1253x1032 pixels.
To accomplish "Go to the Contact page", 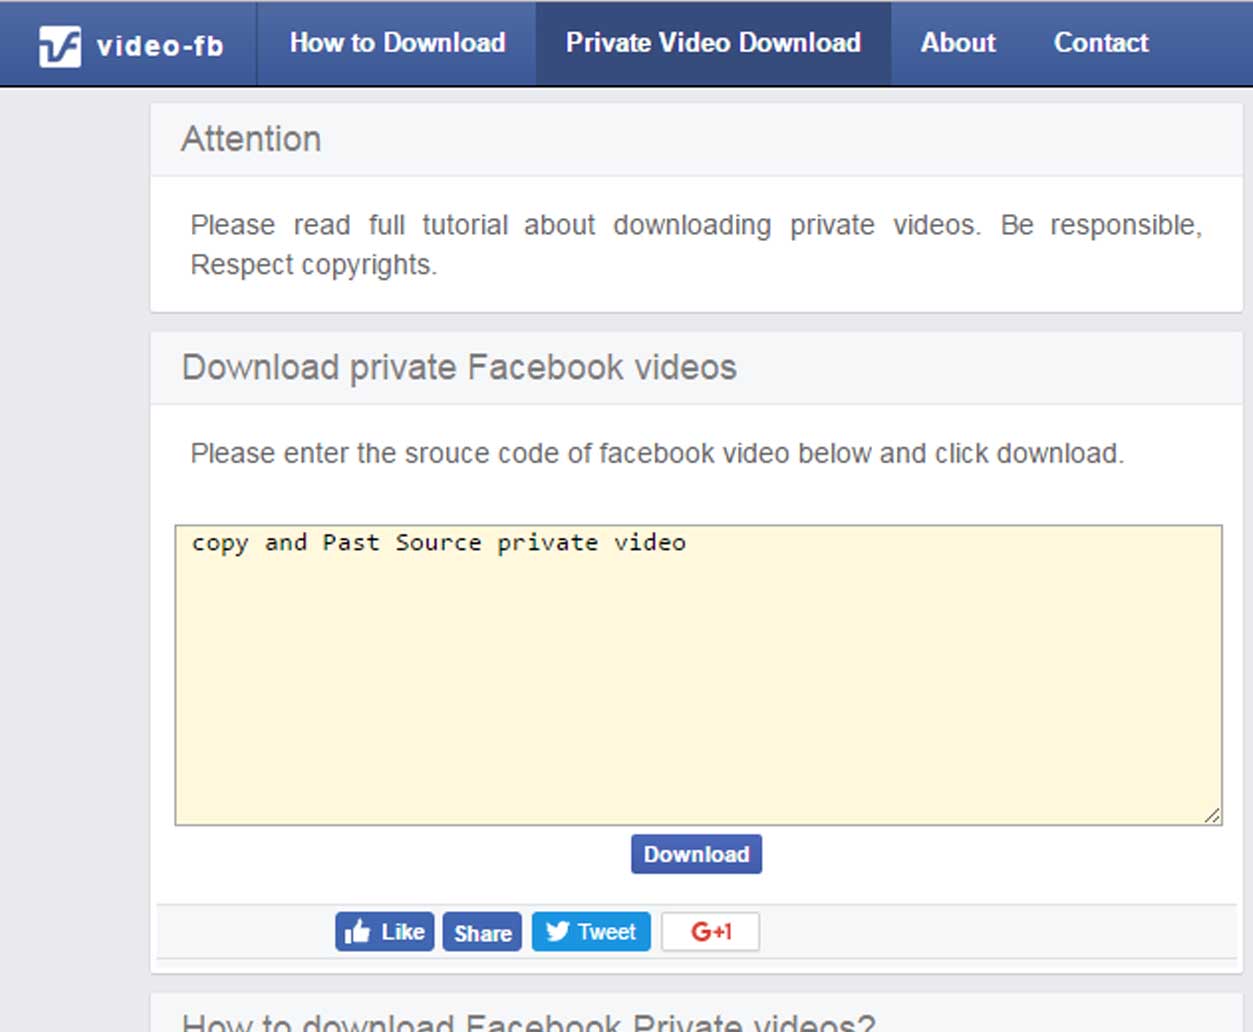I will [x=1101, y=43].
